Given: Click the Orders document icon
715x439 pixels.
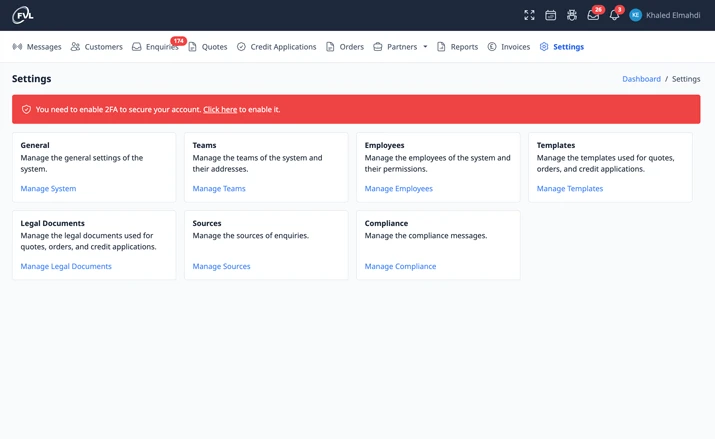Looking at the screenshot, I should pos(330,46).
